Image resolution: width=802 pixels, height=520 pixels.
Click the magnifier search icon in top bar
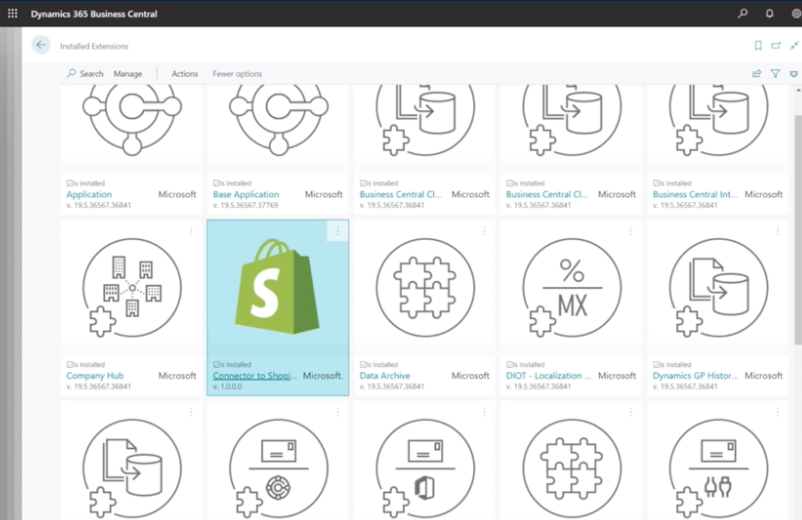coord(743,13)
